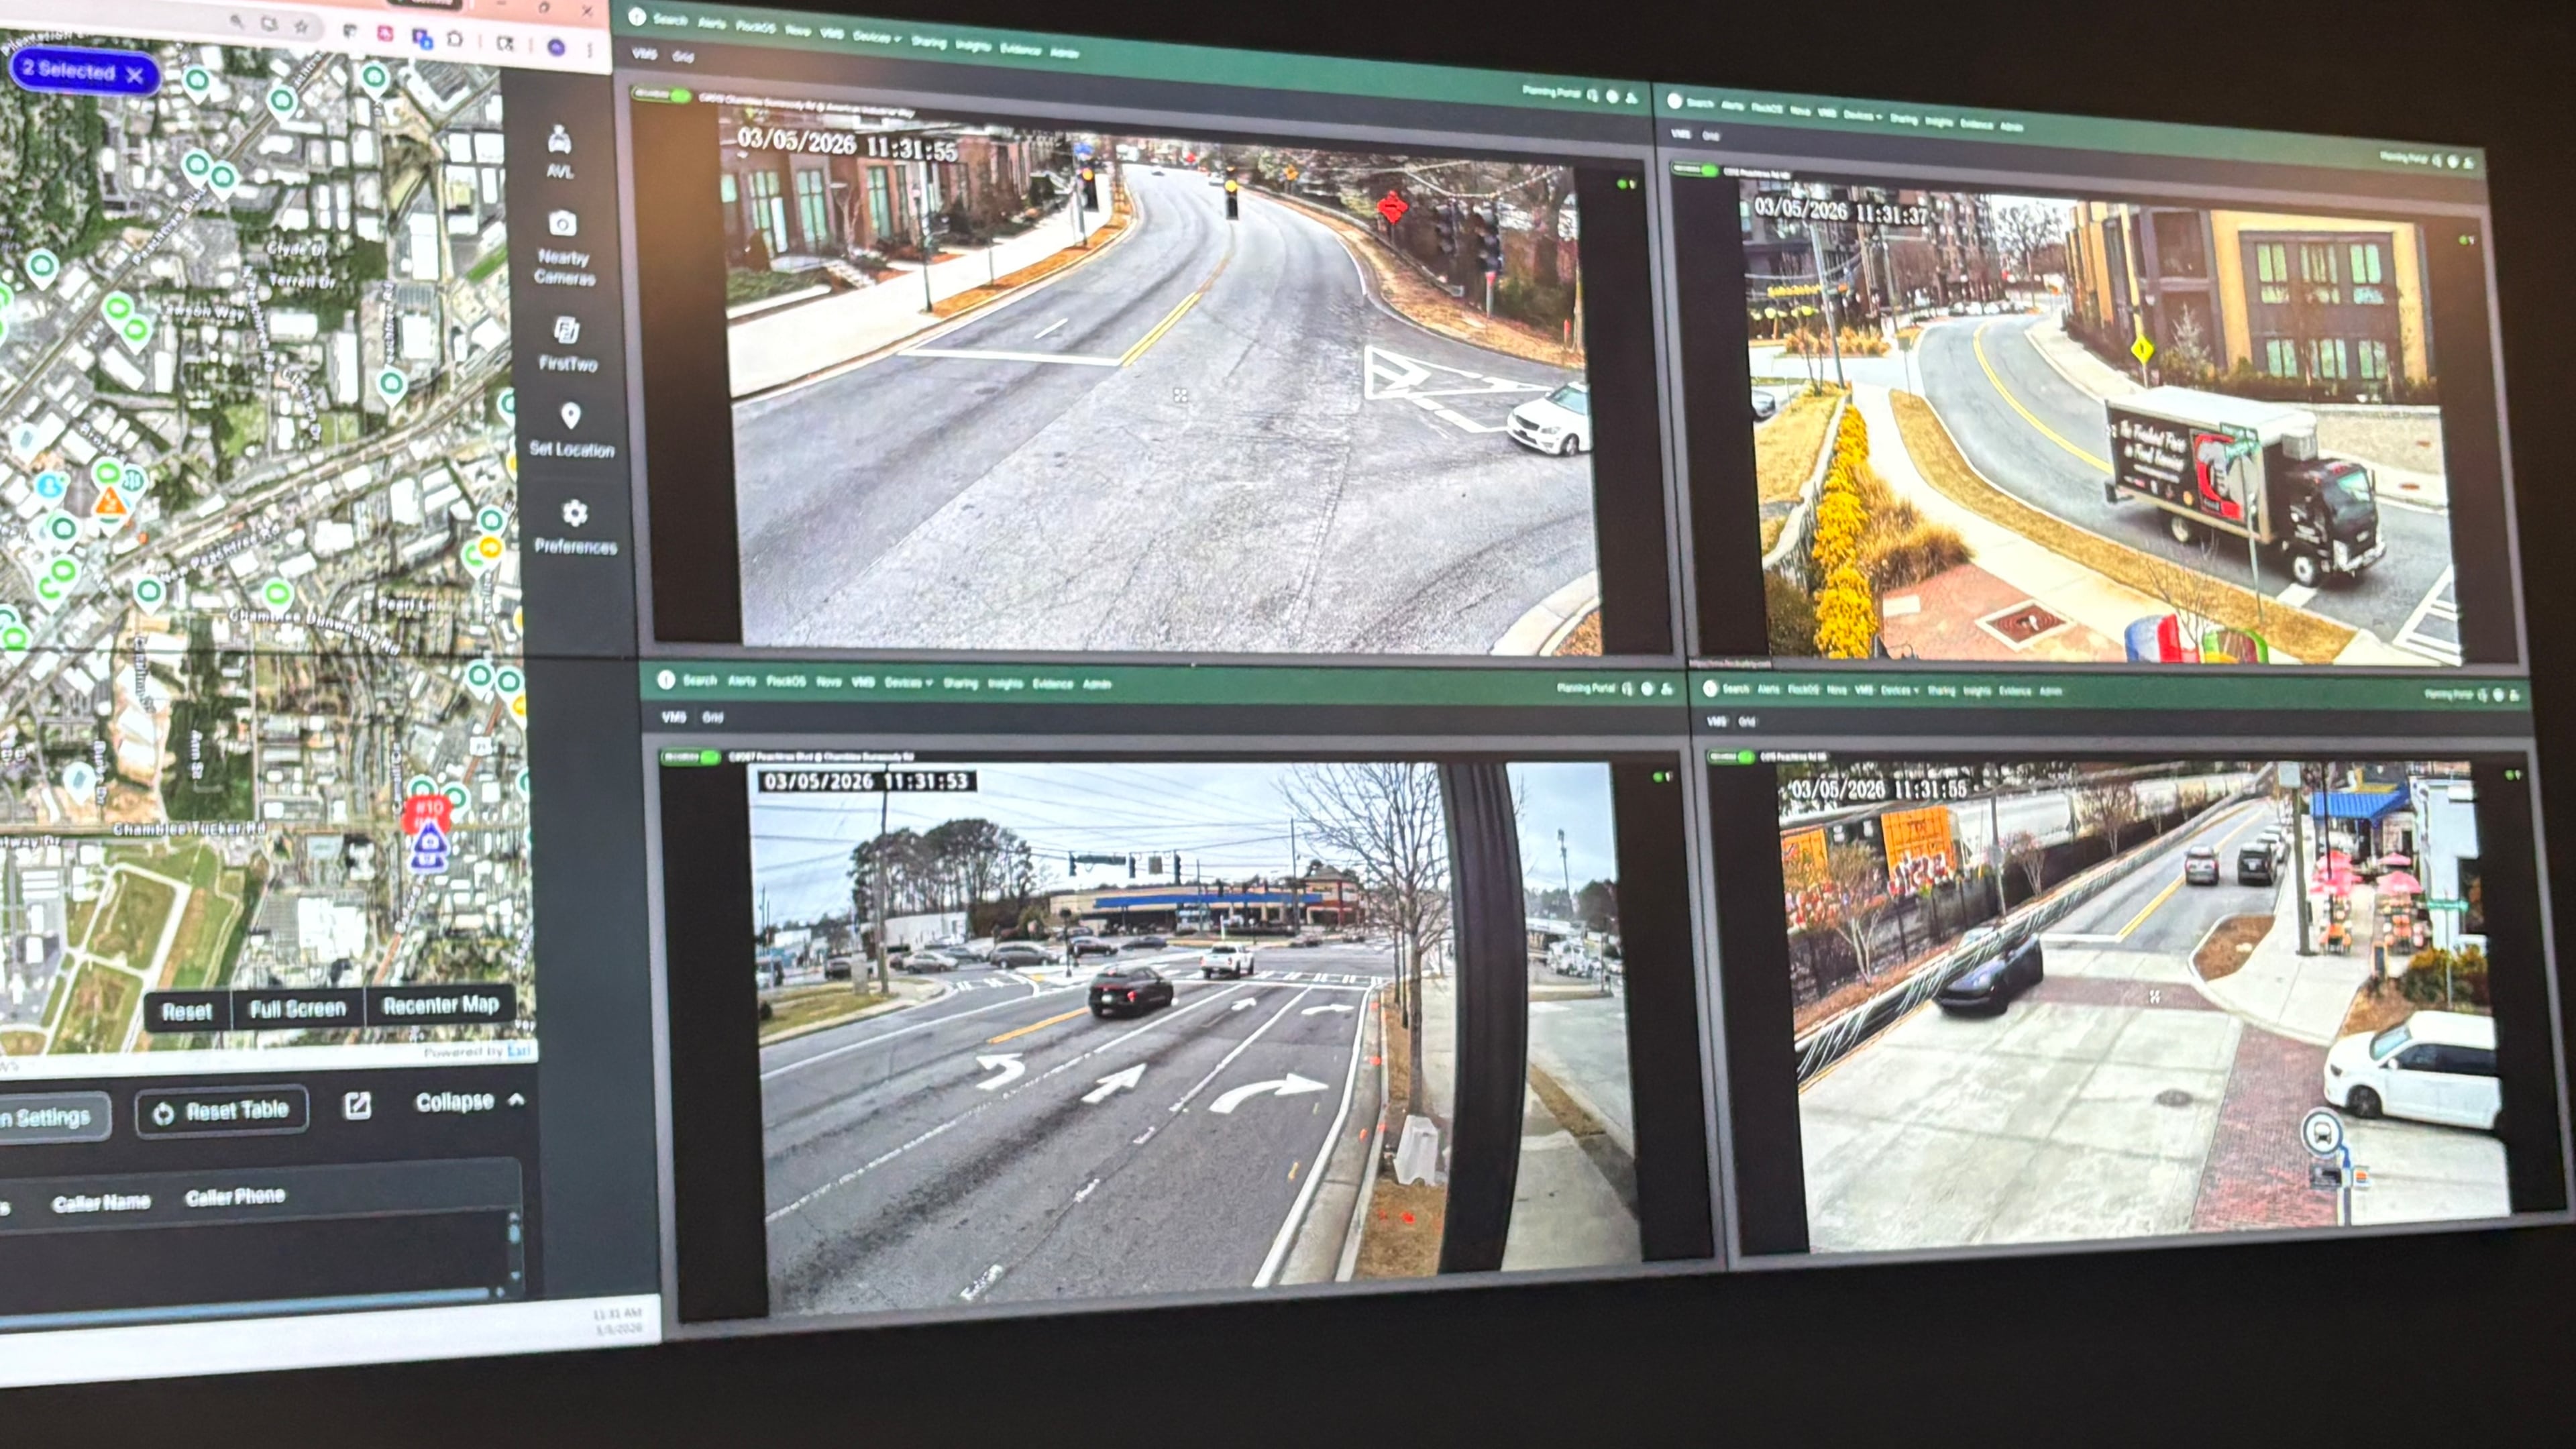Image resolution: width=2576 pixels, height=1449 pixels.
Task: Click the bookmark star in the browser toolbar
Action: click(301, 27)
